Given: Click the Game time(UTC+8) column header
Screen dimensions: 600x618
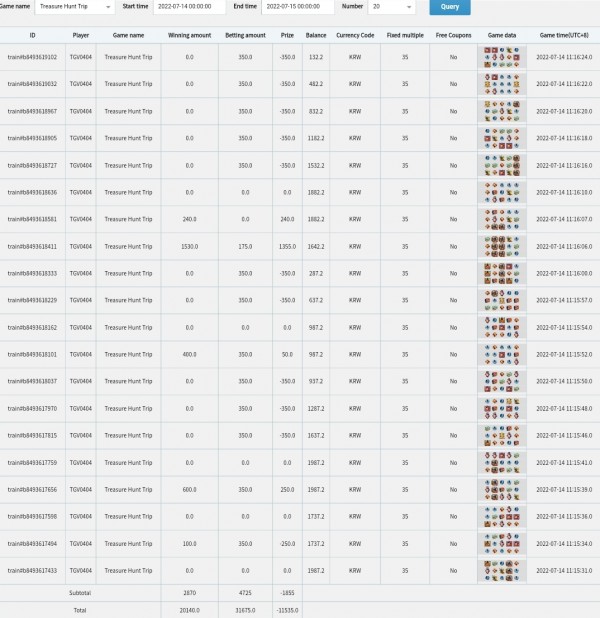Looking at the screenshot, I should [x=564, y=35].
